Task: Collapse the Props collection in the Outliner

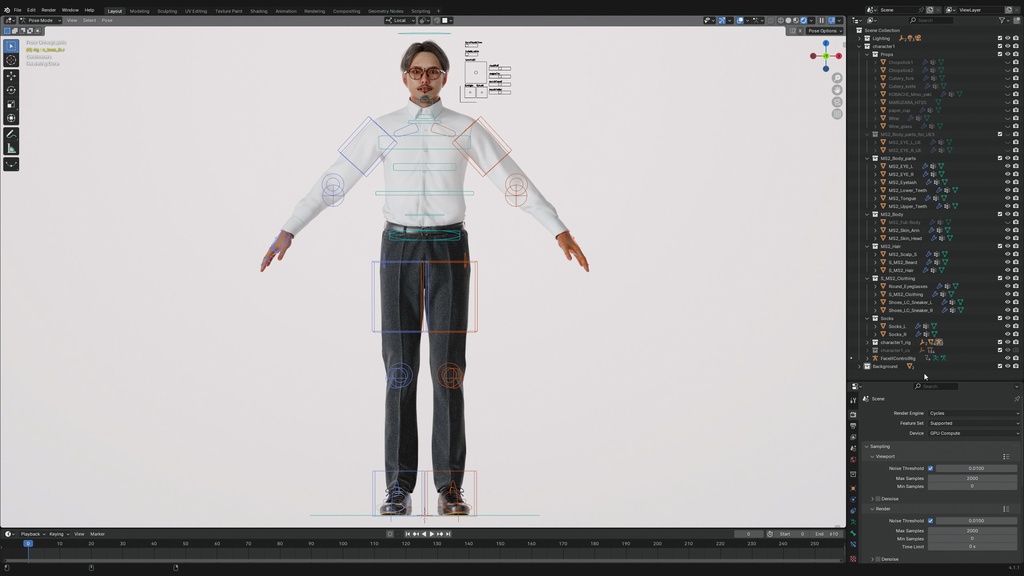Action: (x=869, y=53)
